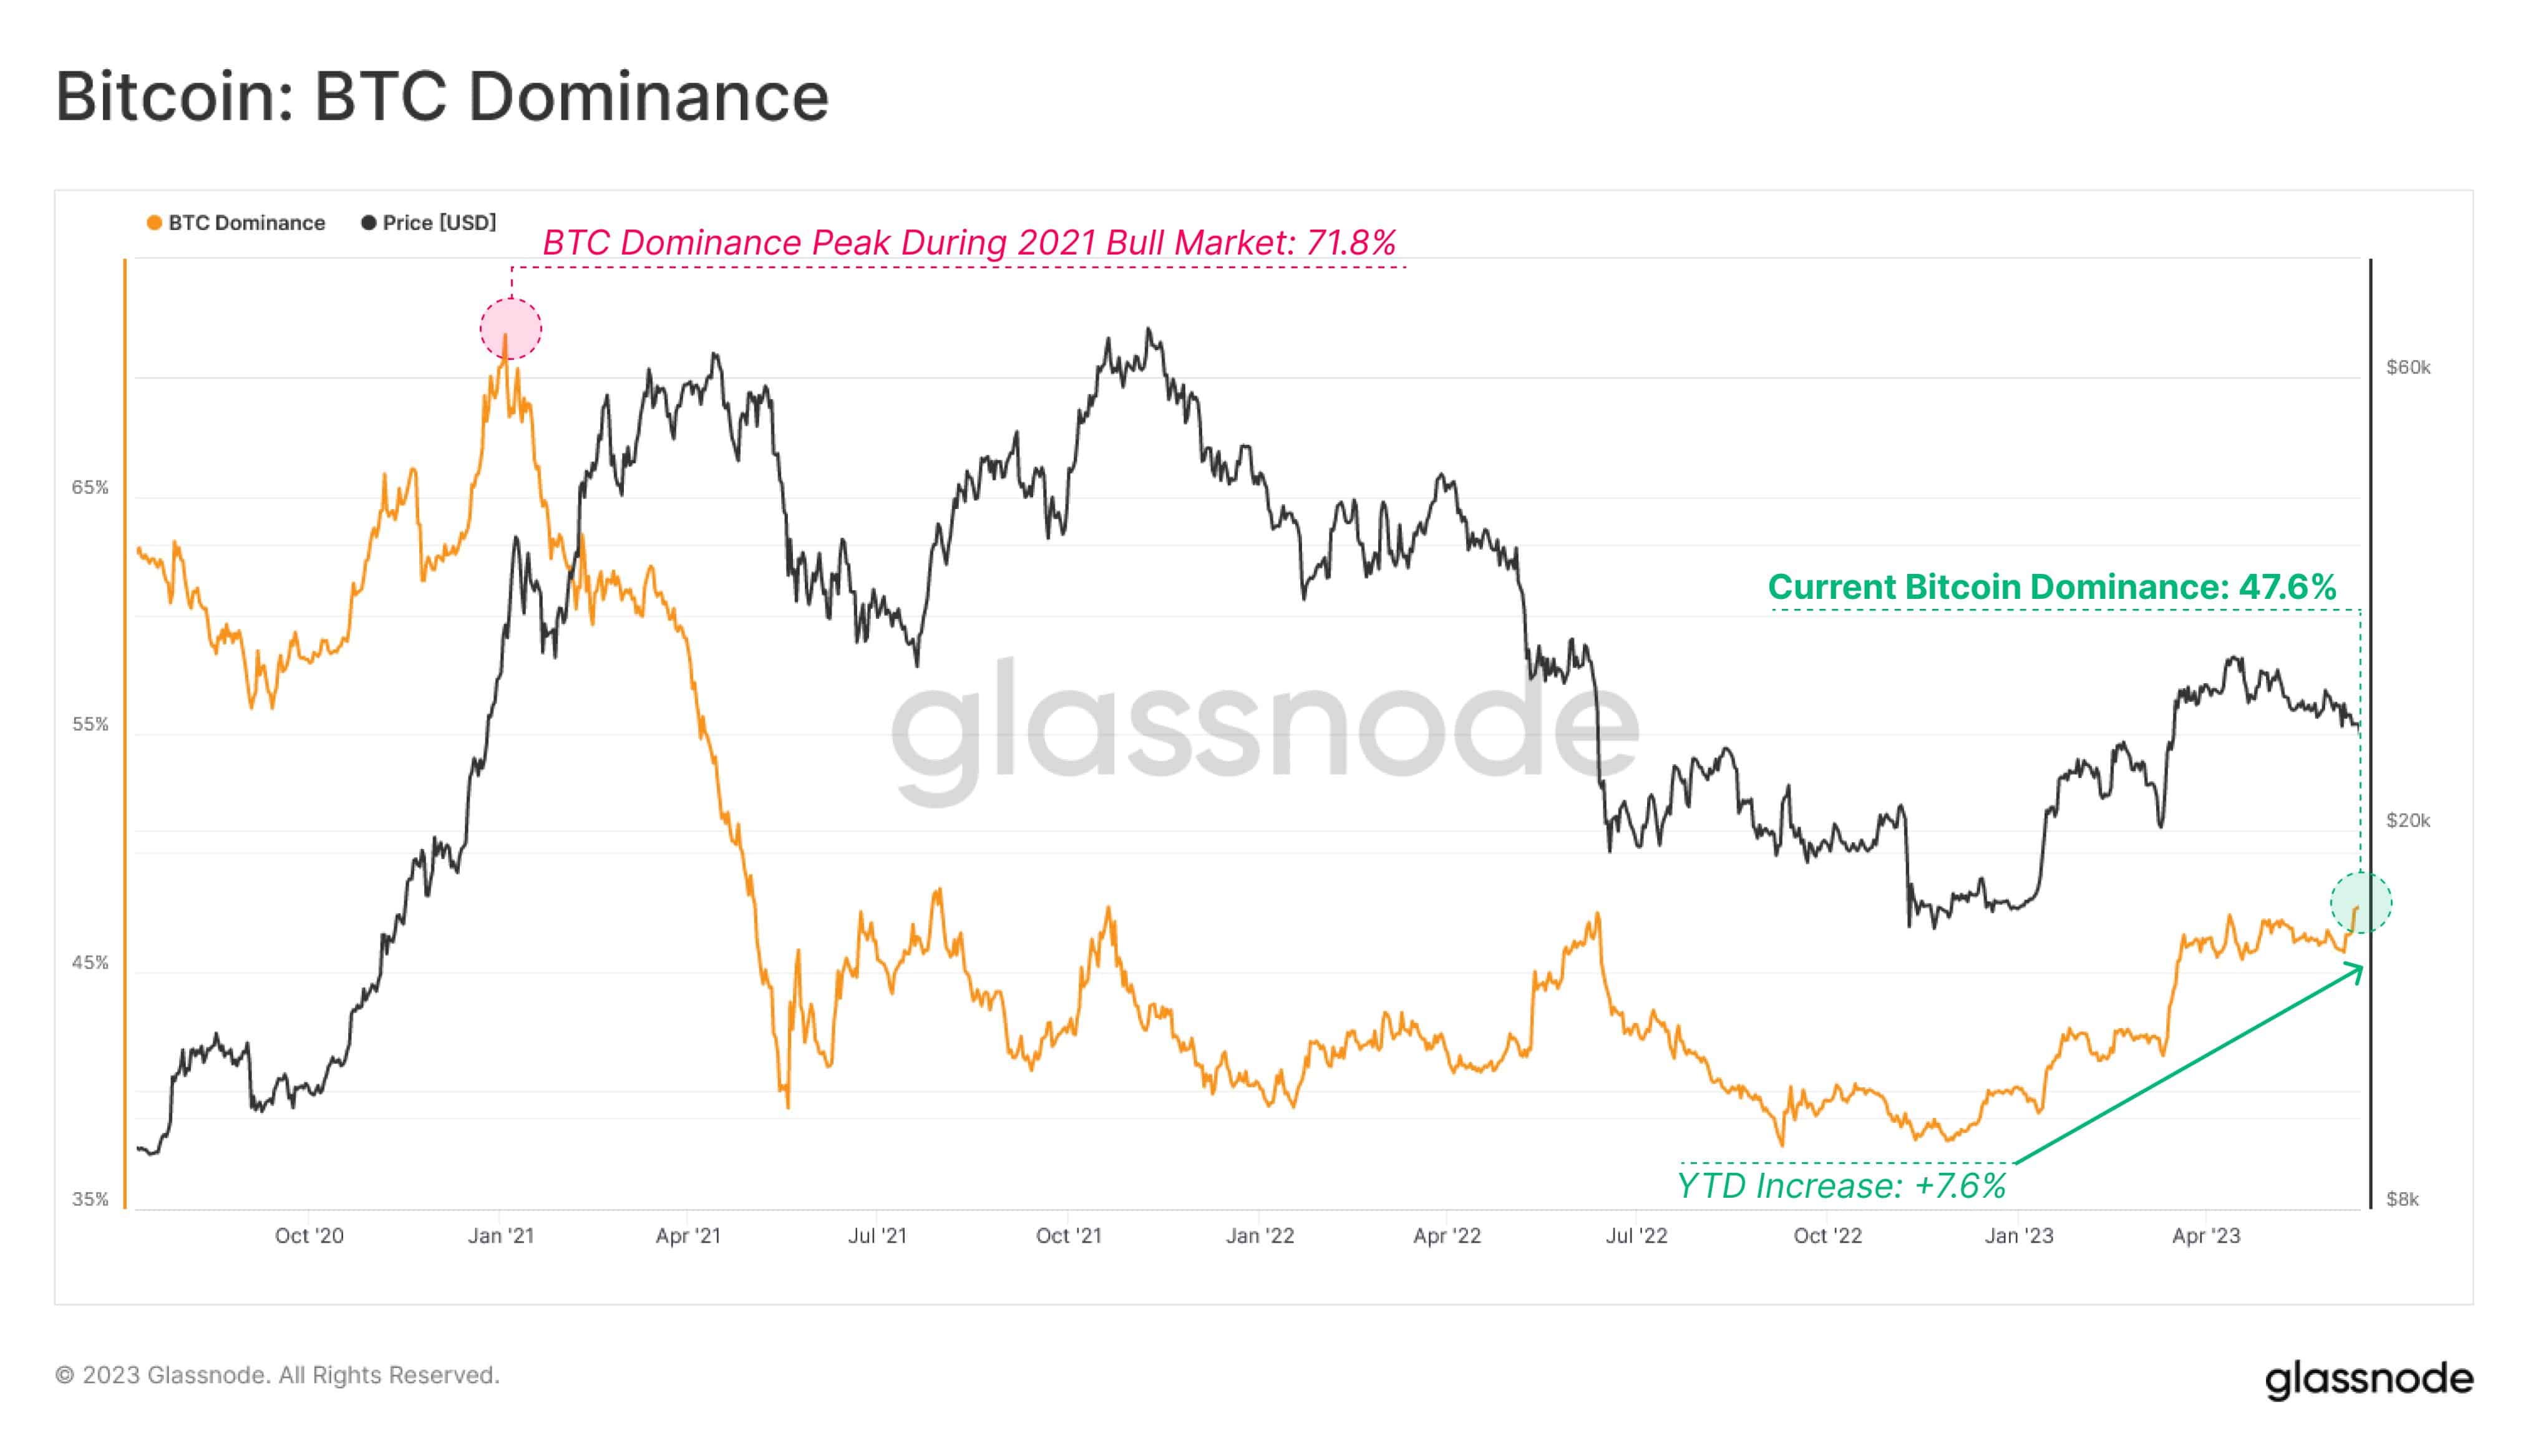Screen dimensions: 2528x1456
Task: Click the orange BTC Dominance legend dot
Action: [x=154, y=223]
